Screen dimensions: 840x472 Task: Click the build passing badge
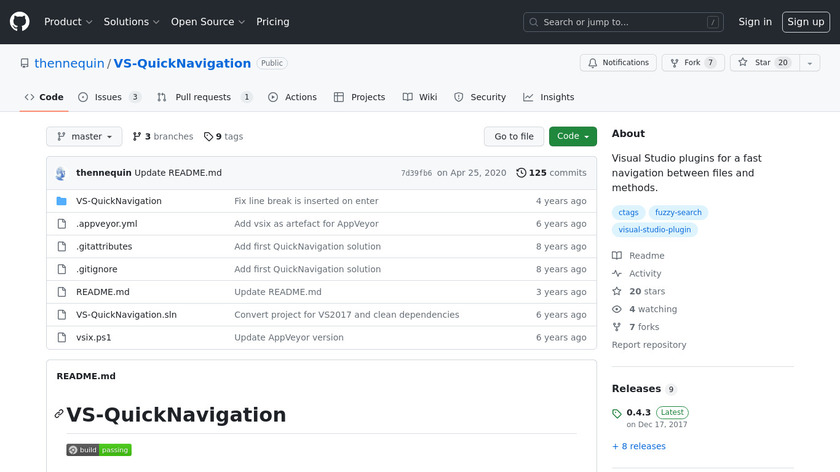pos(99,450)
